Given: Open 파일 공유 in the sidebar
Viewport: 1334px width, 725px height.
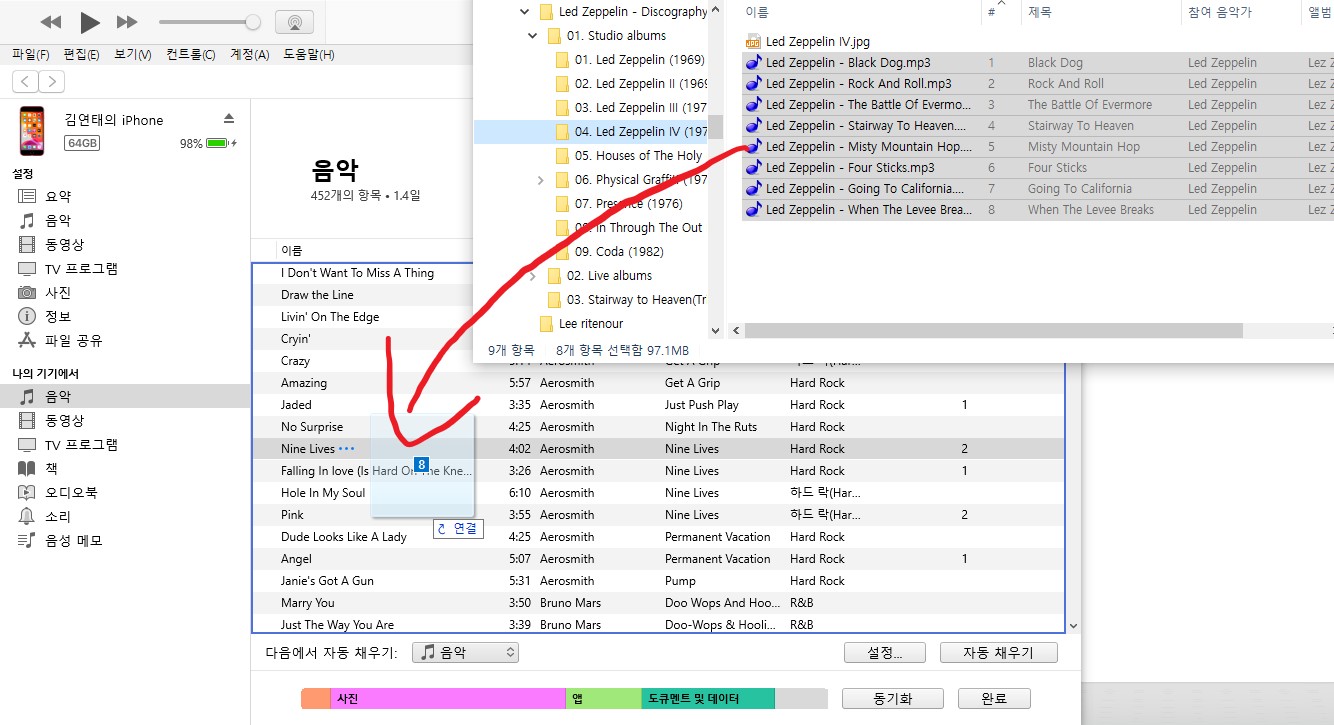Looking at the screenshot, I should click(73, 341).
